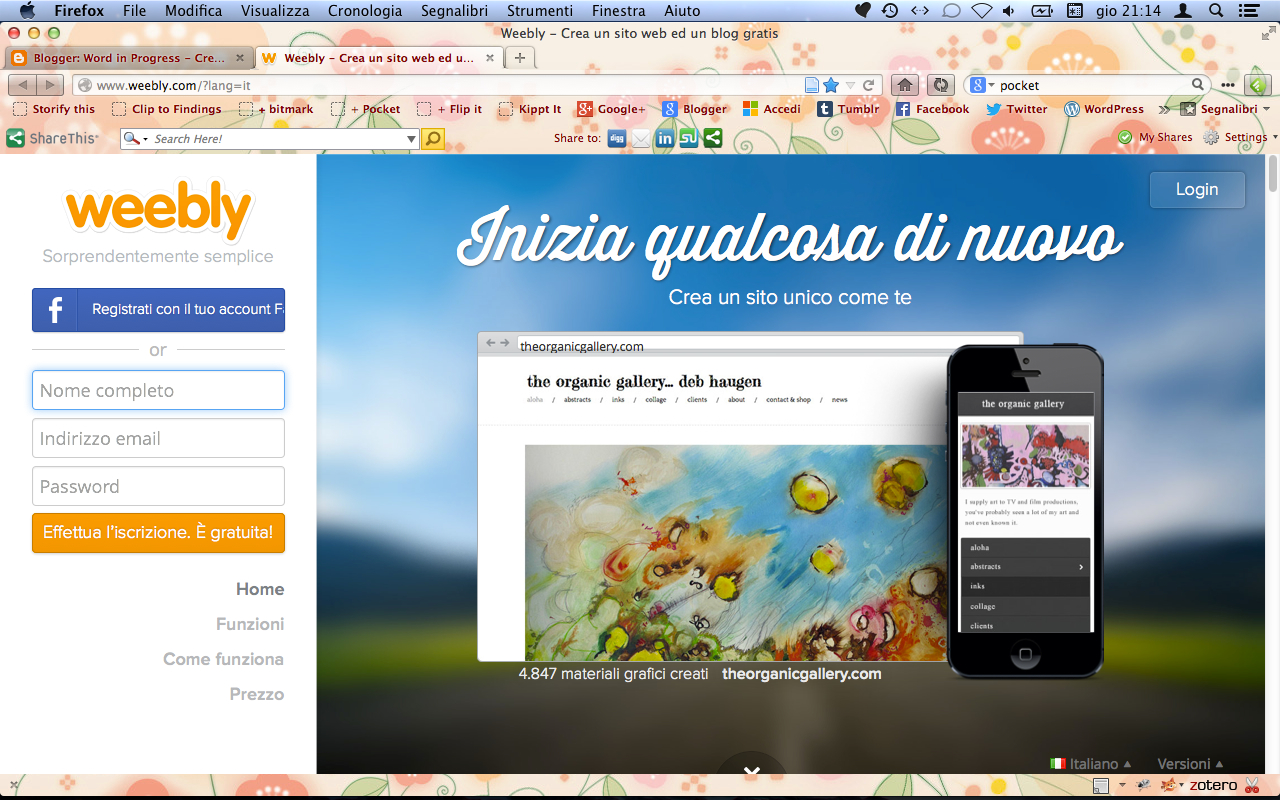Open Versioni selector
This screenshot has width=1280, height=800.
[1190, 764]
